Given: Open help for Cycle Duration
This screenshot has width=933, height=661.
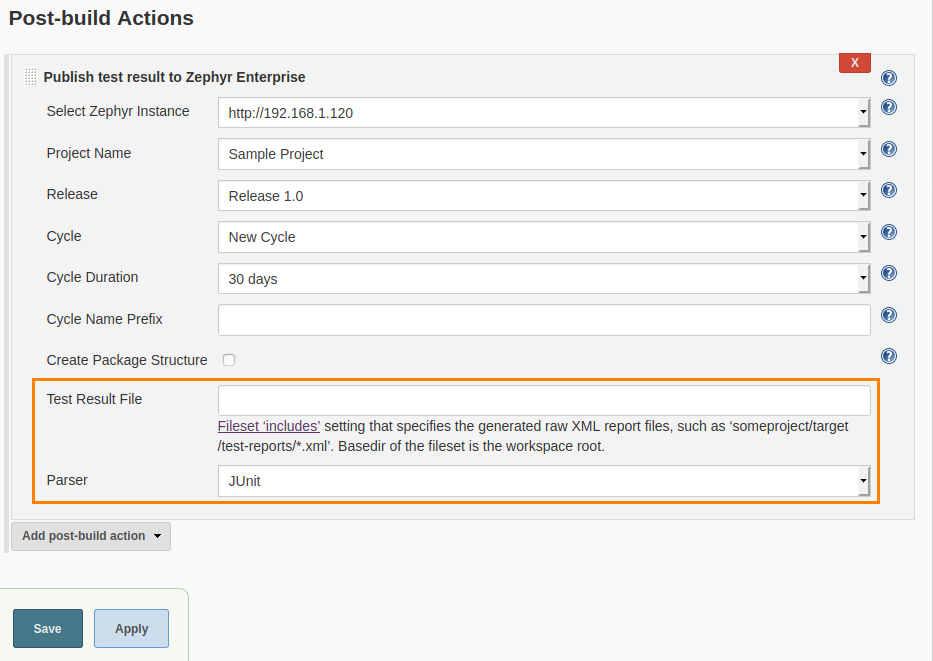Looking at the screenshot, I should pyautogui.click(x=888, y=274).
